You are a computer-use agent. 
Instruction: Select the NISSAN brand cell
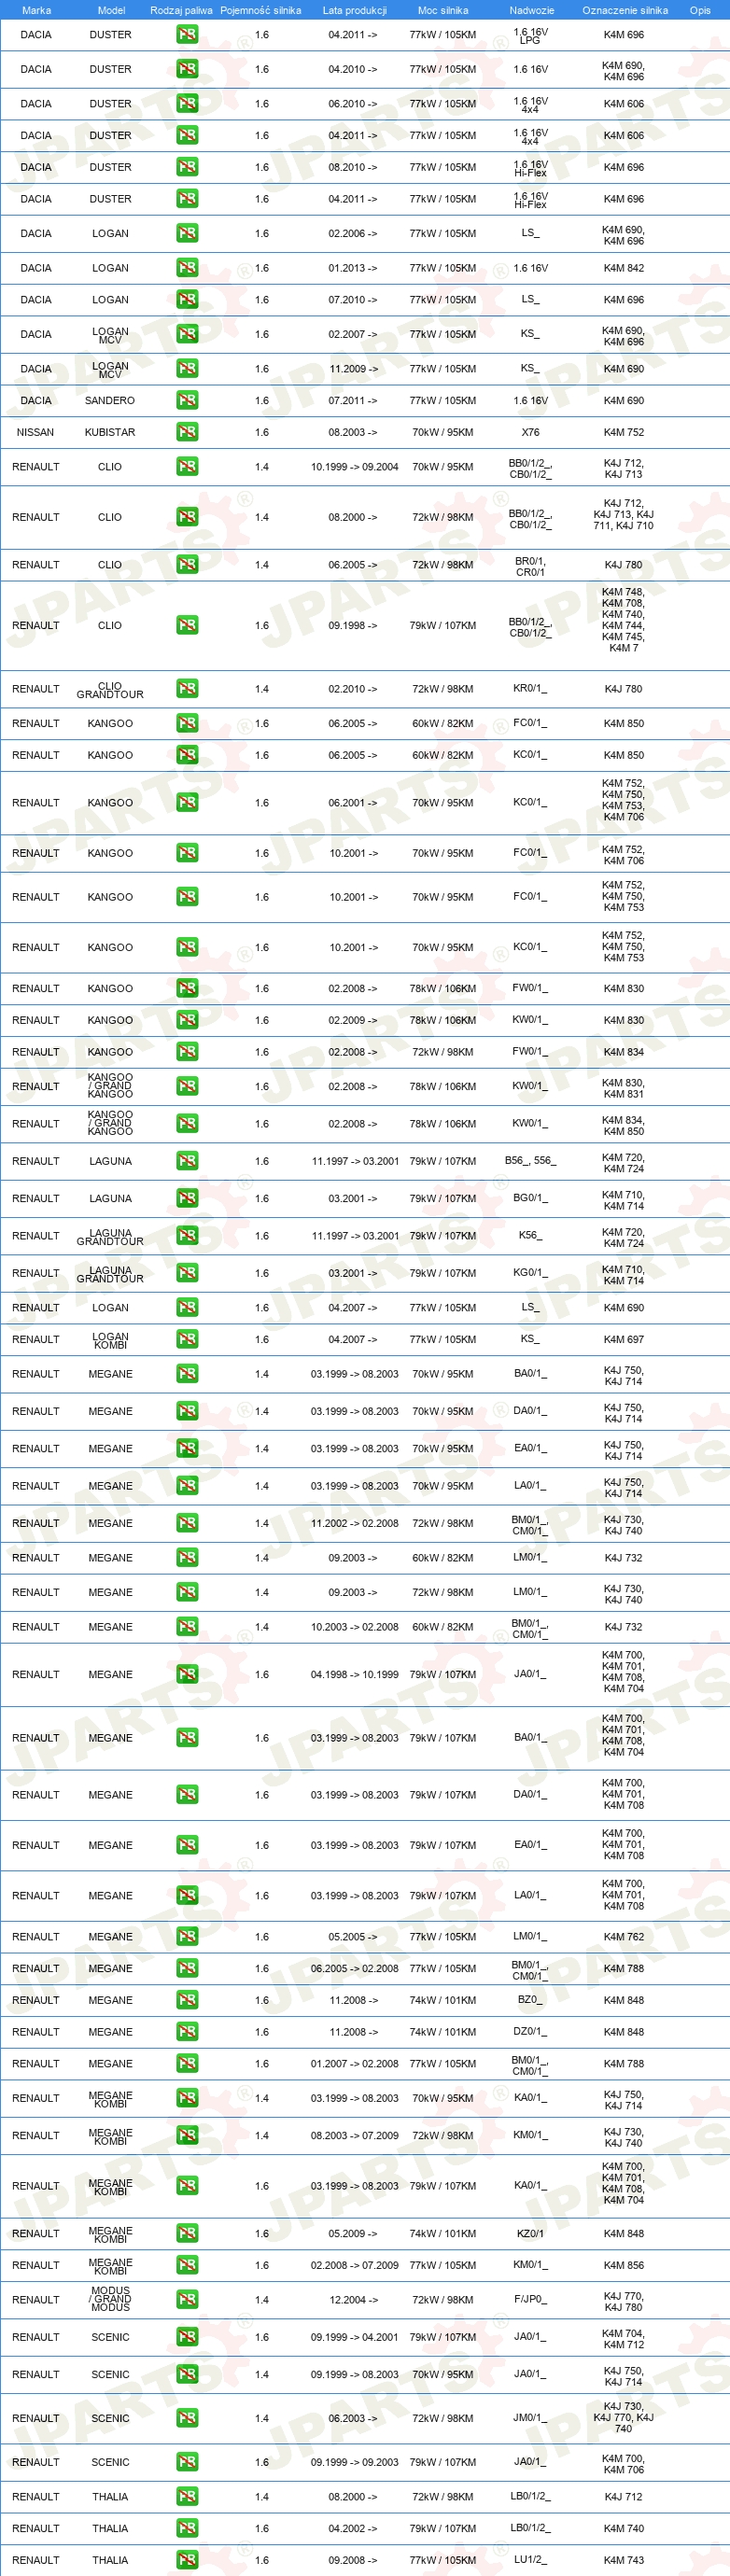coord(35,433)
